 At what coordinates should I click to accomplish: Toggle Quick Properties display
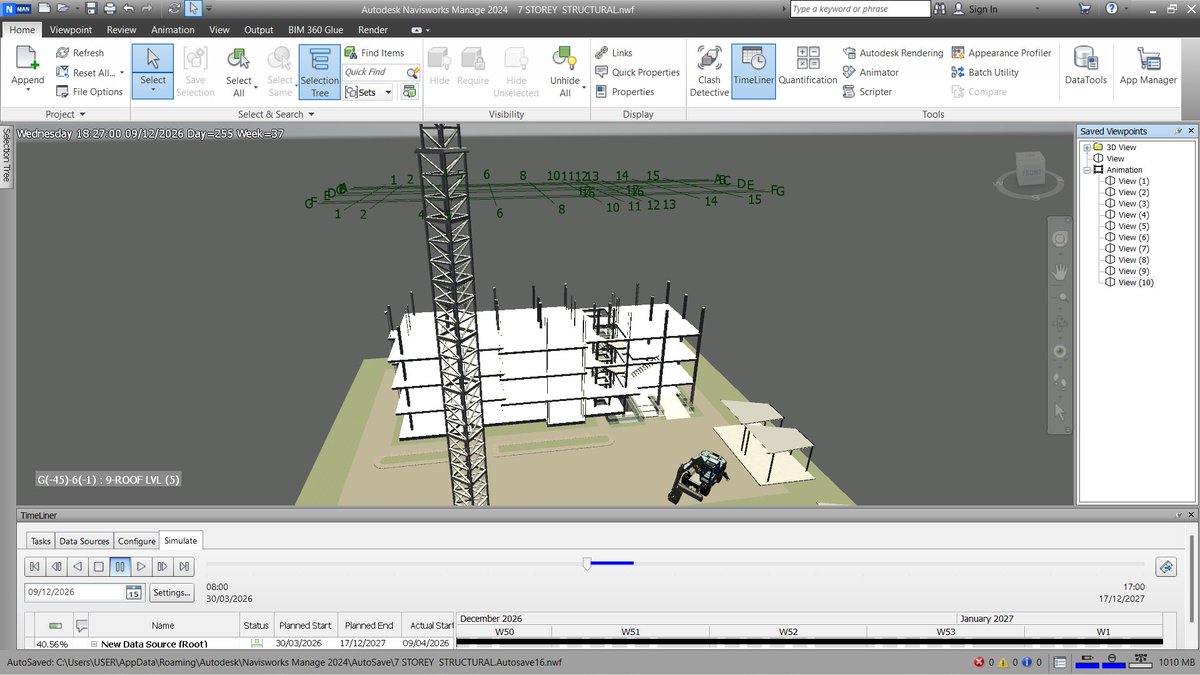[637, 72]
